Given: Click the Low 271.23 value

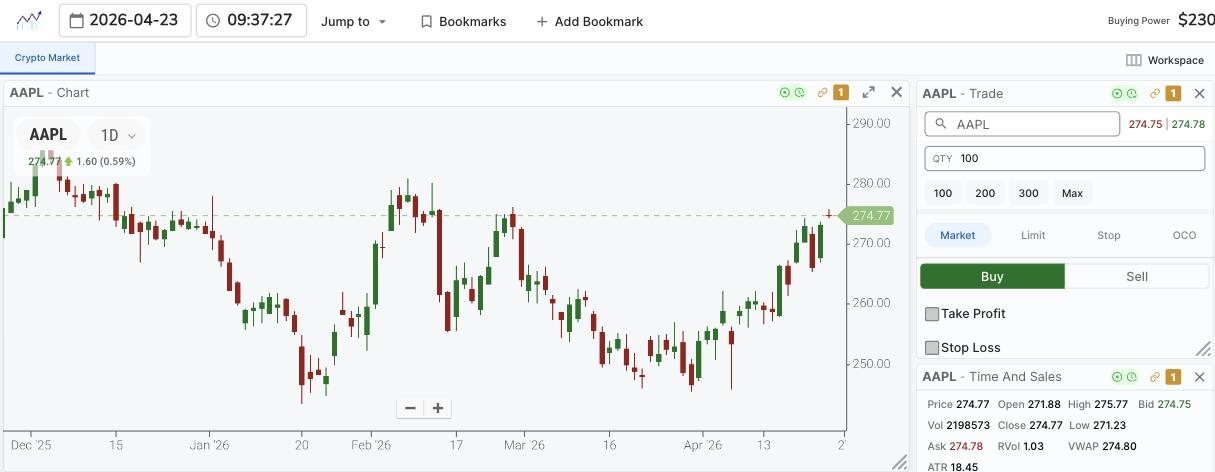Looking at the screenshot, I should pos(1109,425).
